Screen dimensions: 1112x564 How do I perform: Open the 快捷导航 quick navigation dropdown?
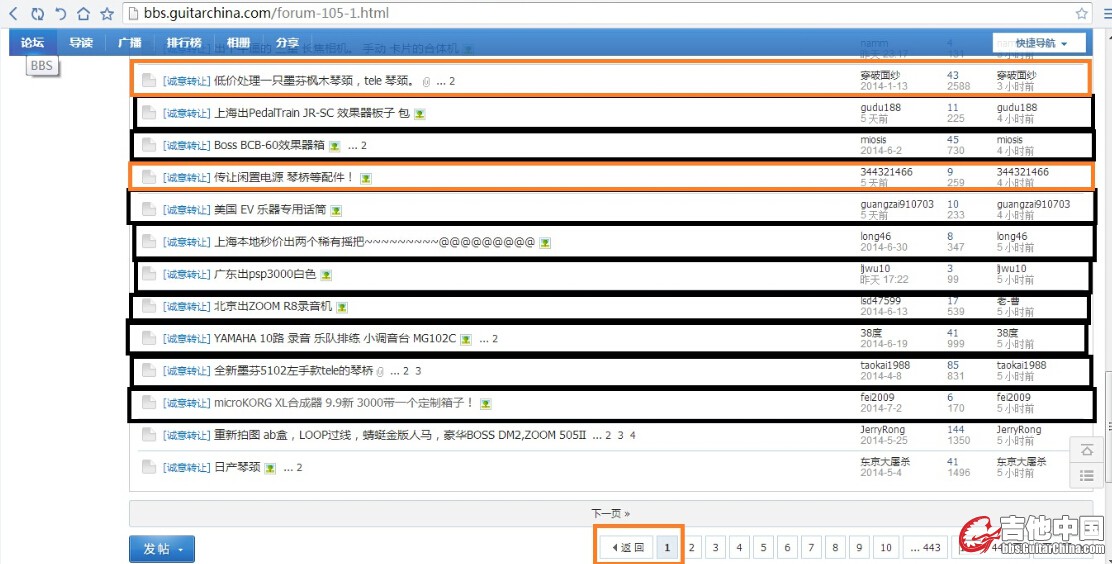[x=1041, y=43]
